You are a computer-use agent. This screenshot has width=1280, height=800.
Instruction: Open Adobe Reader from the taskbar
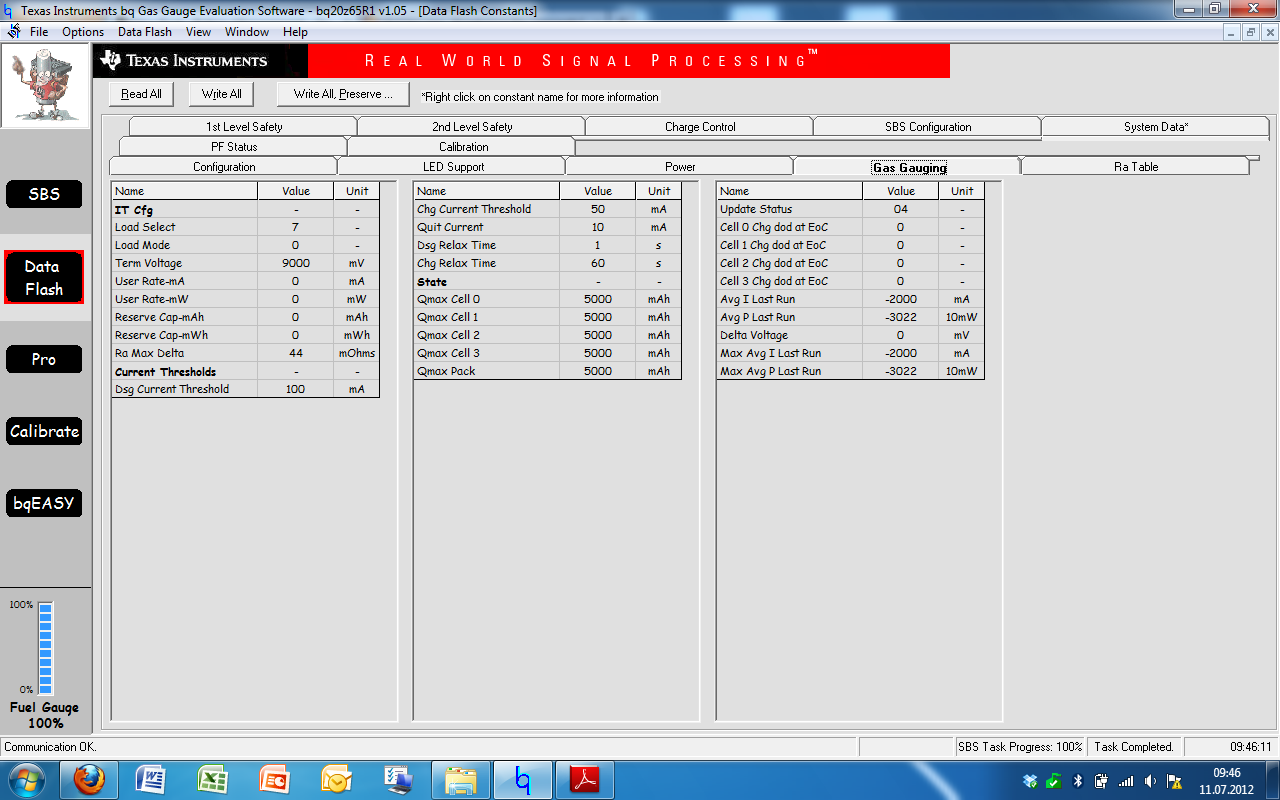584,780
